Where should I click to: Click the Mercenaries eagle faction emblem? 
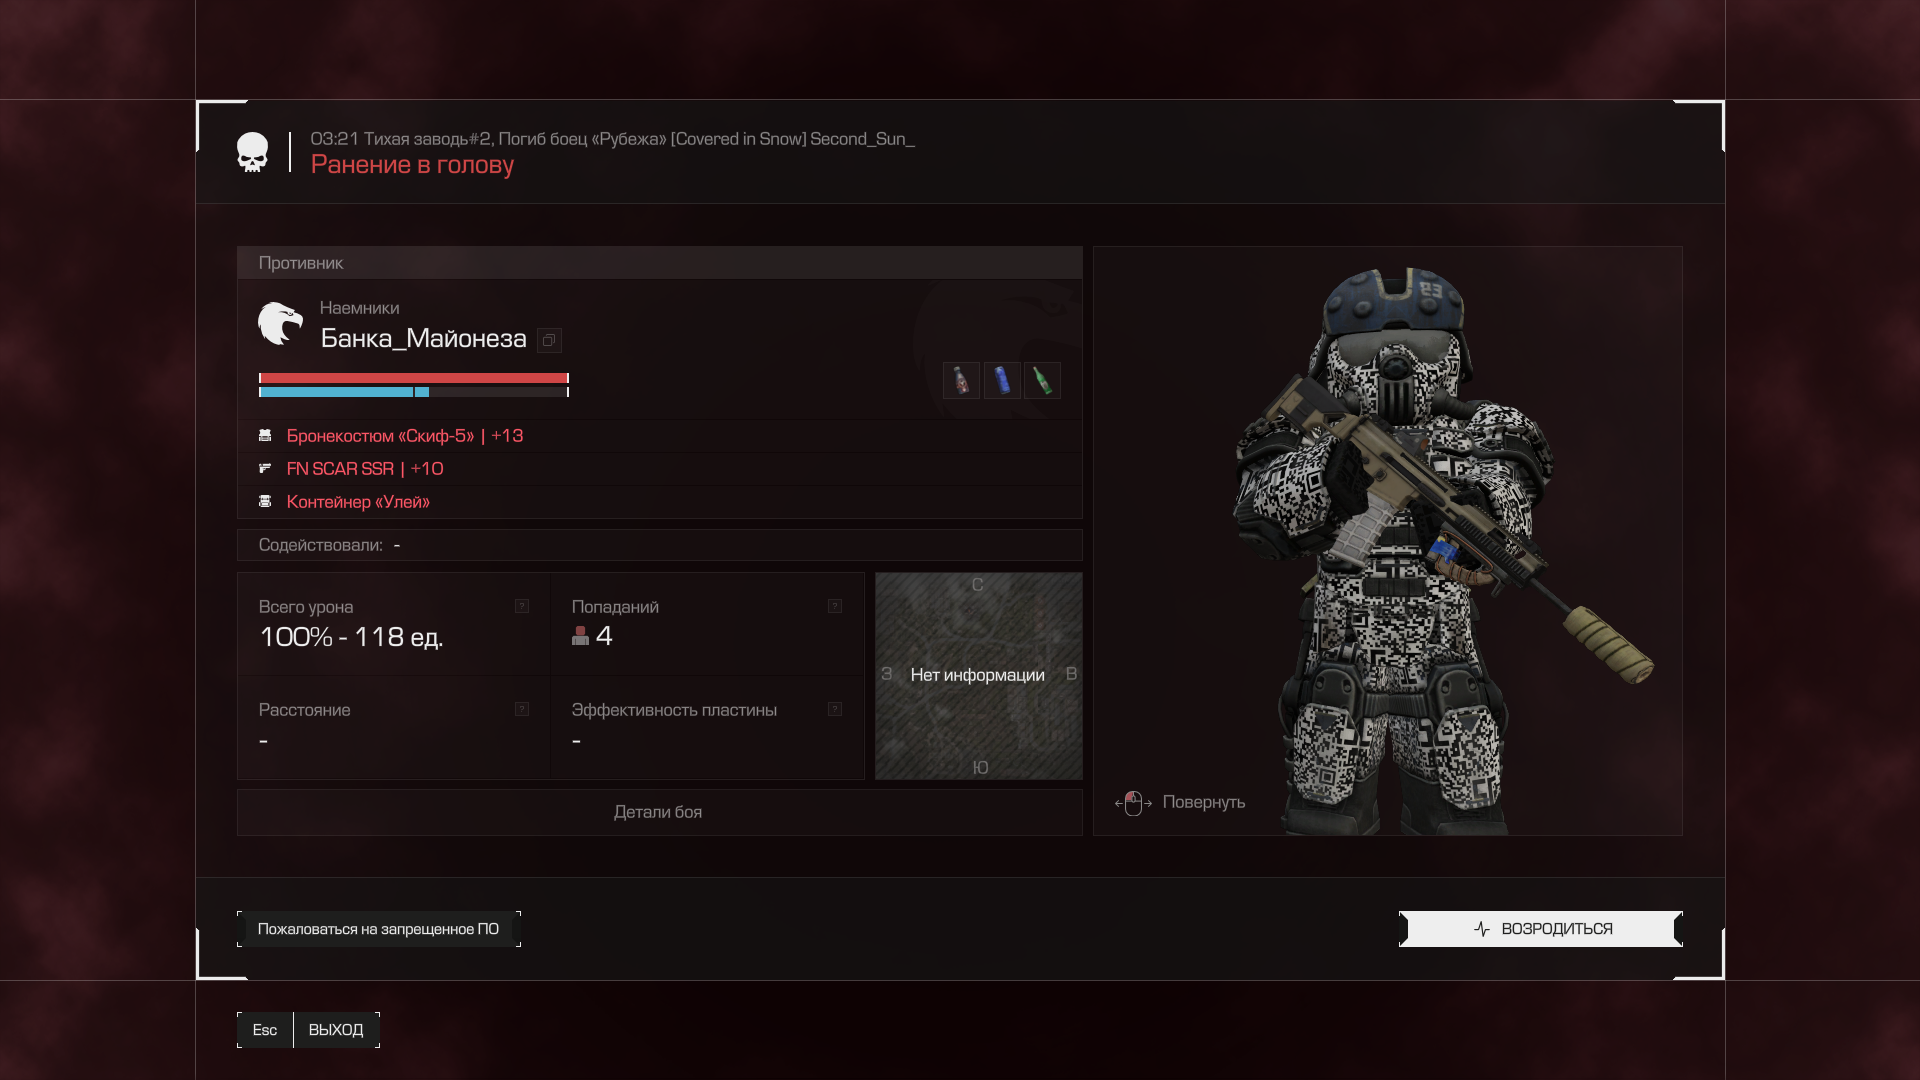tap(280, 324)
